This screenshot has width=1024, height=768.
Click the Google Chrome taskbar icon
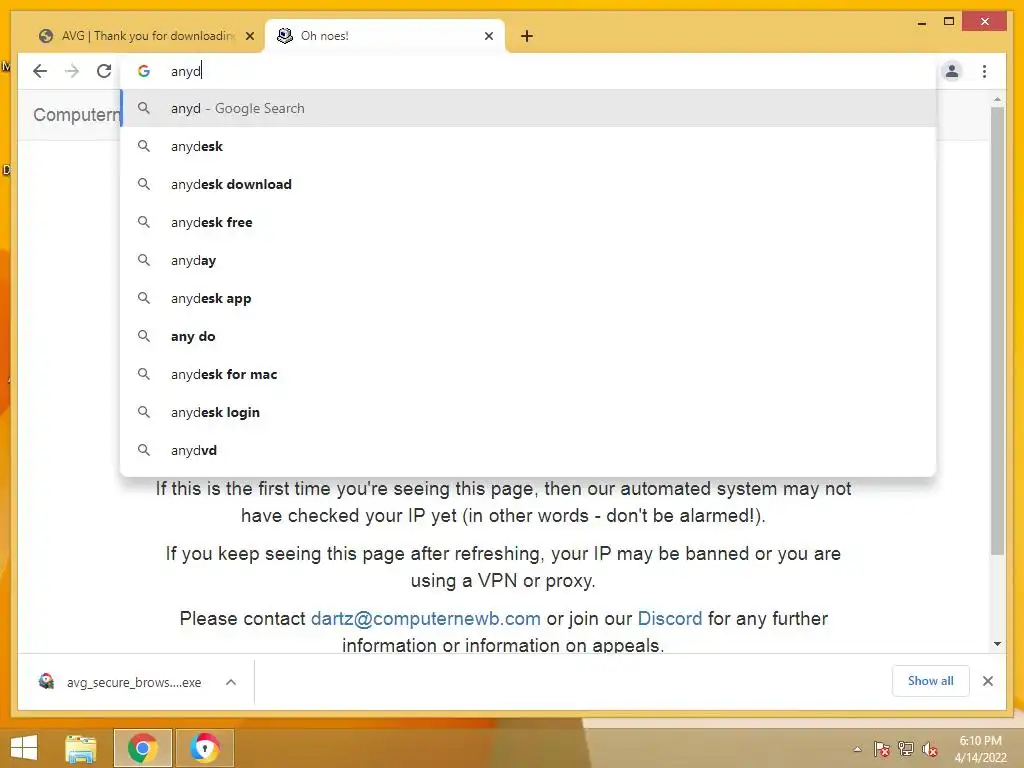[142, 748]
